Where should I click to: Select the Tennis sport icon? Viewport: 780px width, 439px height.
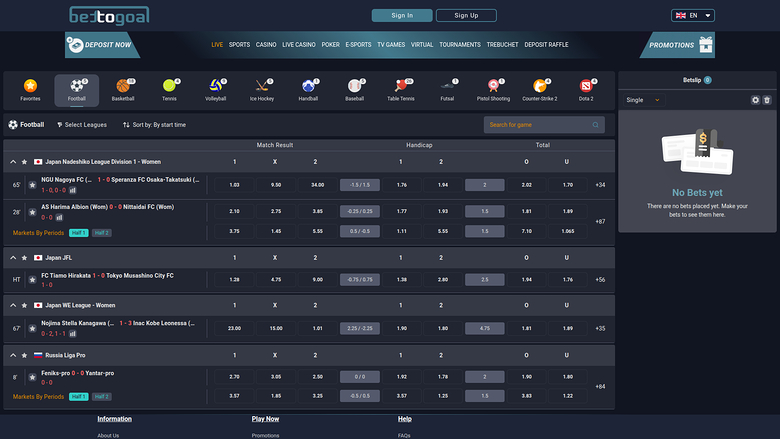tap(169, 90)
